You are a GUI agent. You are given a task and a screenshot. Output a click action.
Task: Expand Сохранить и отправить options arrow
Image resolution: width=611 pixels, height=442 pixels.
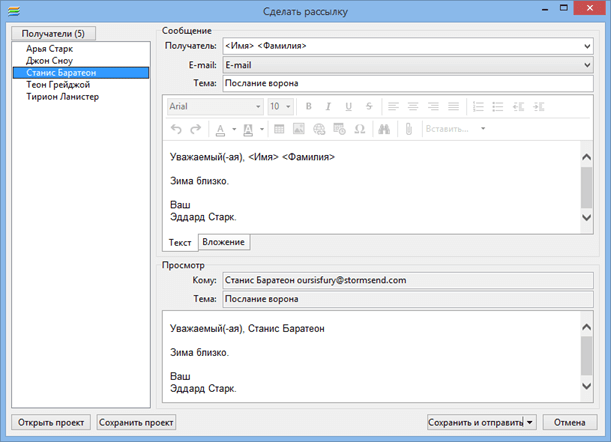pos(530,422)
